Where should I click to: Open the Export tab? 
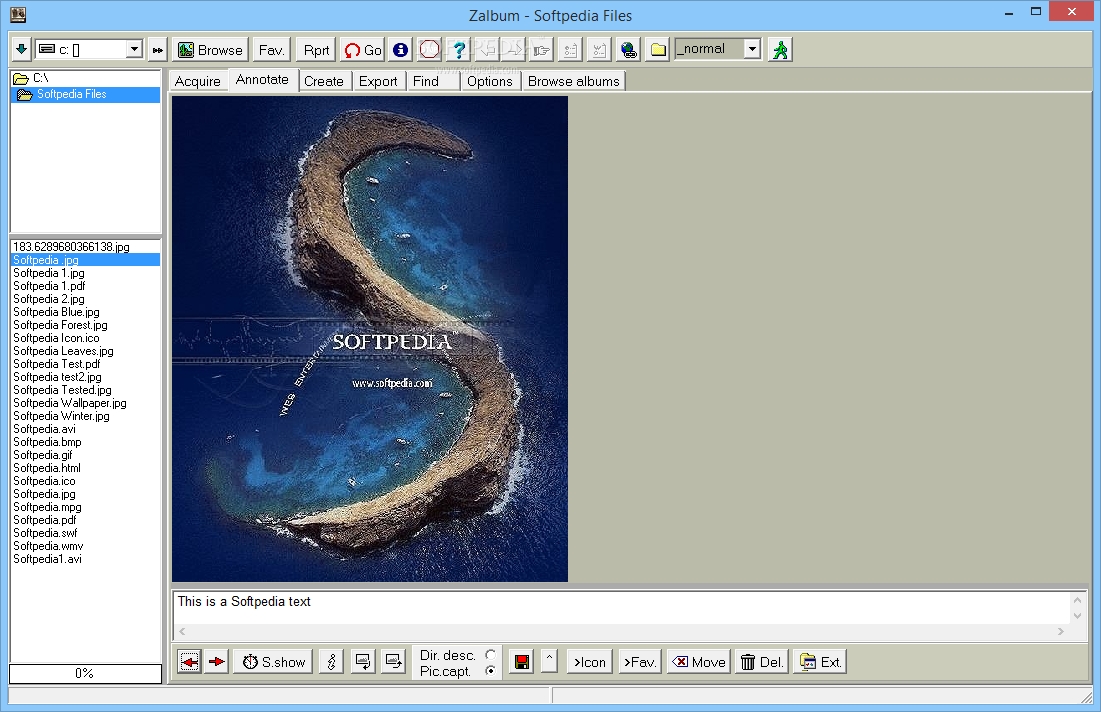click(x=378, y=81)
